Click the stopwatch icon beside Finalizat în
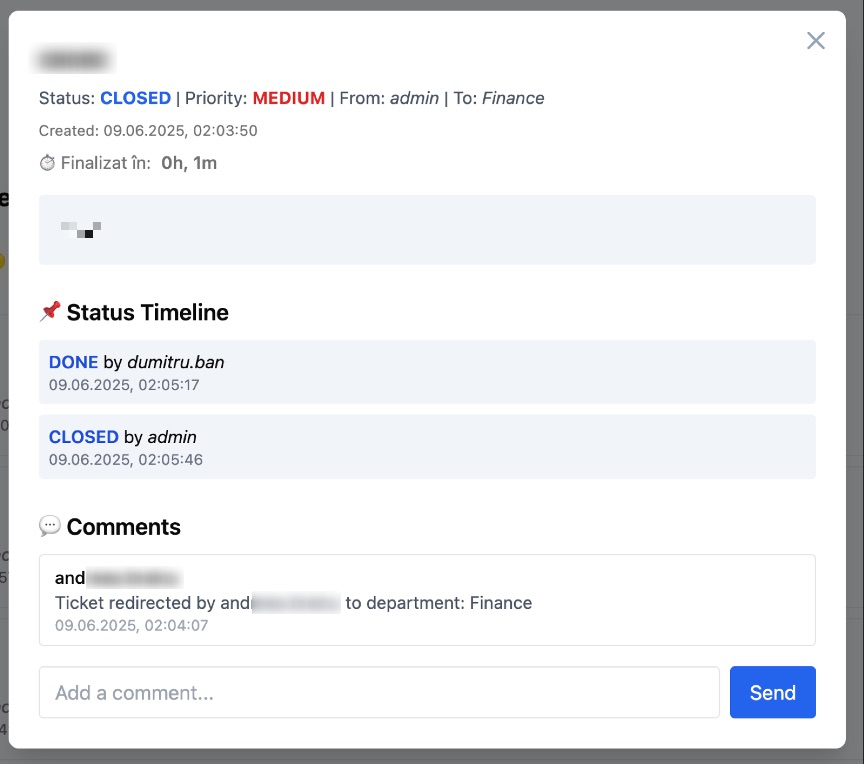864x764 pixels. pyautogui.click(x=47, y=162)
